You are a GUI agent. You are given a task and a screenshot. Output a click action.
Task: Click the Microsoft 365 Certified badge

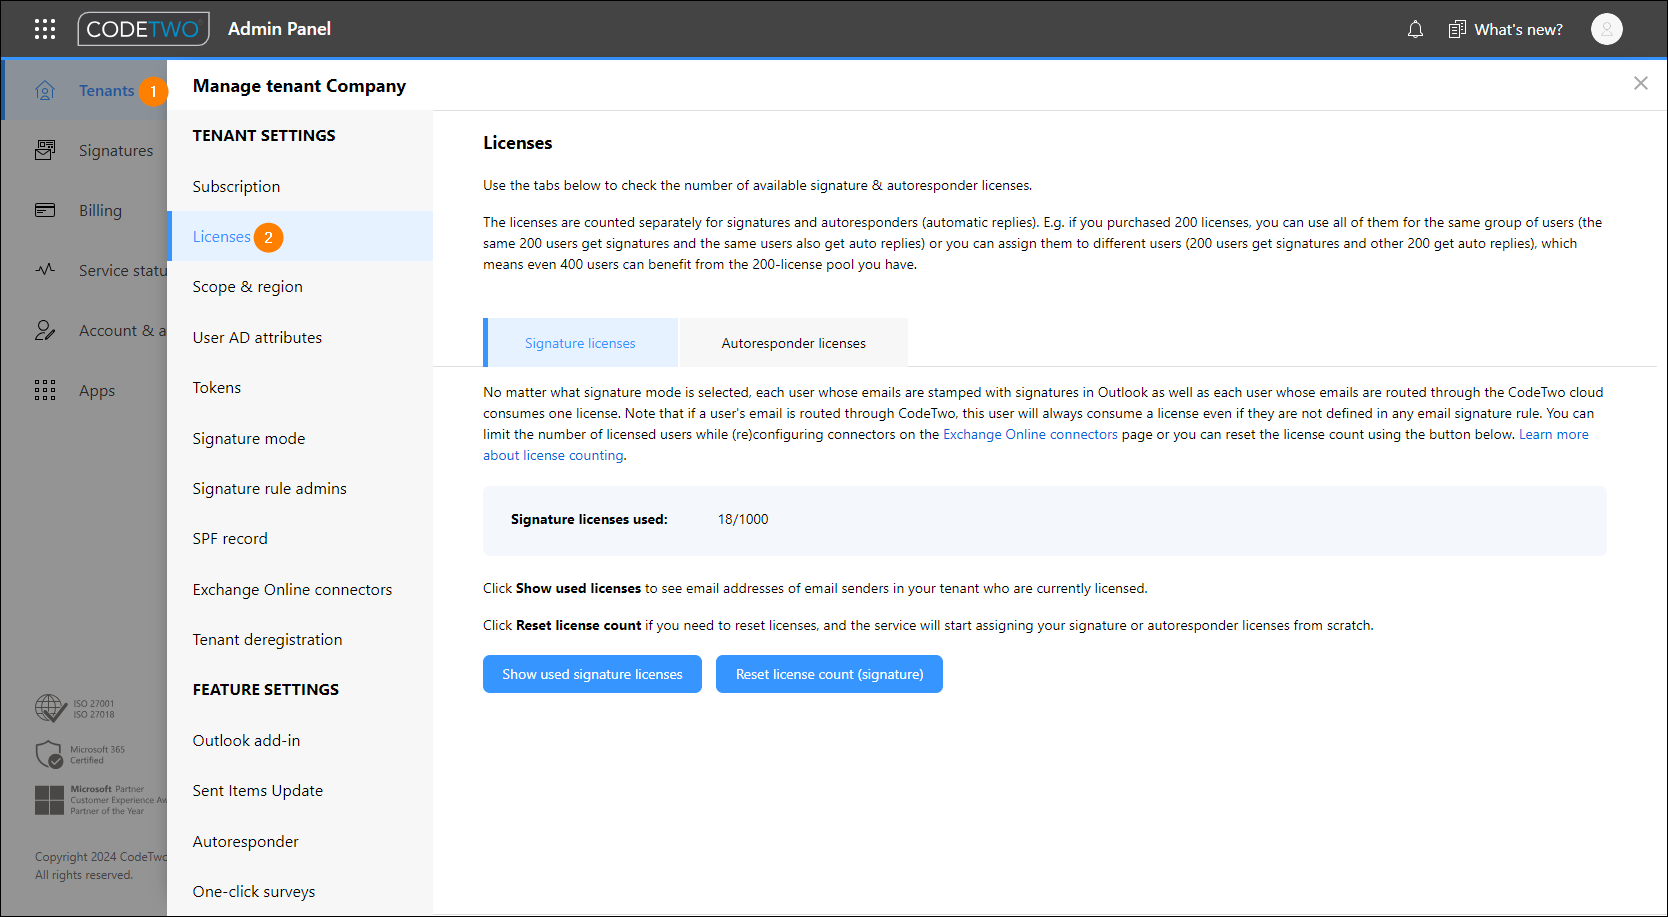[x=80, y=754]
